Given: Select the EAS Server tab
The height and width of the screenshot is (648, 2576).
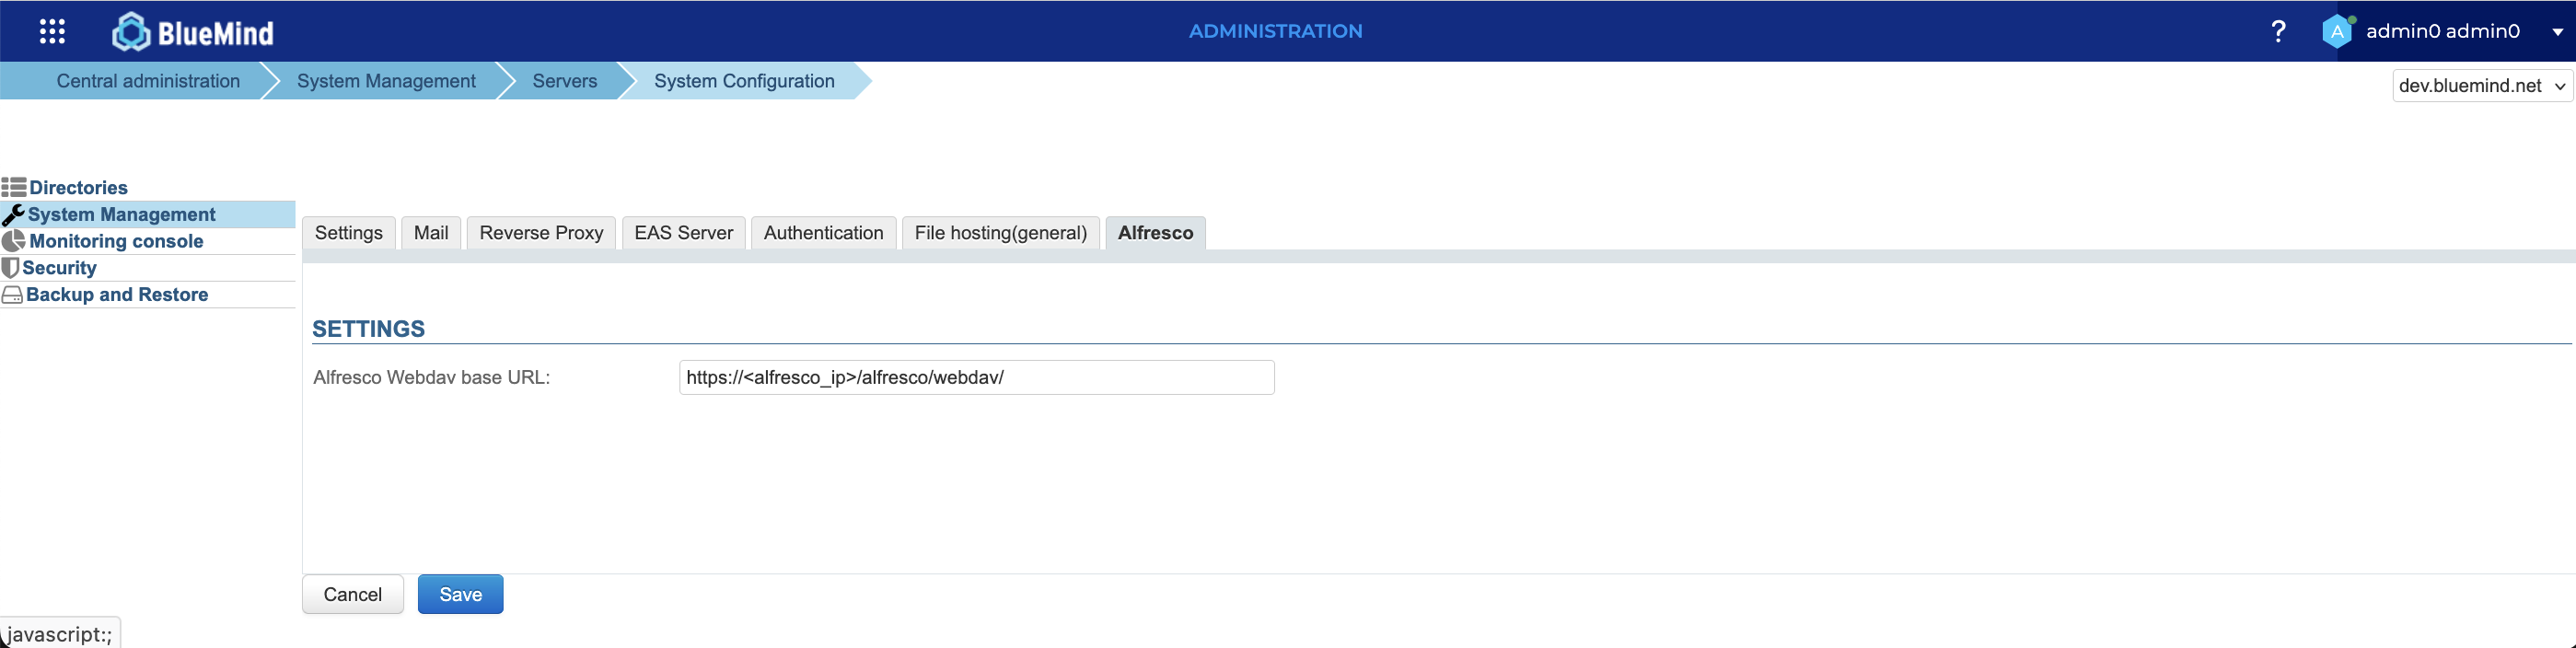Looking at the screenshot, I should [x=683, y=233].
